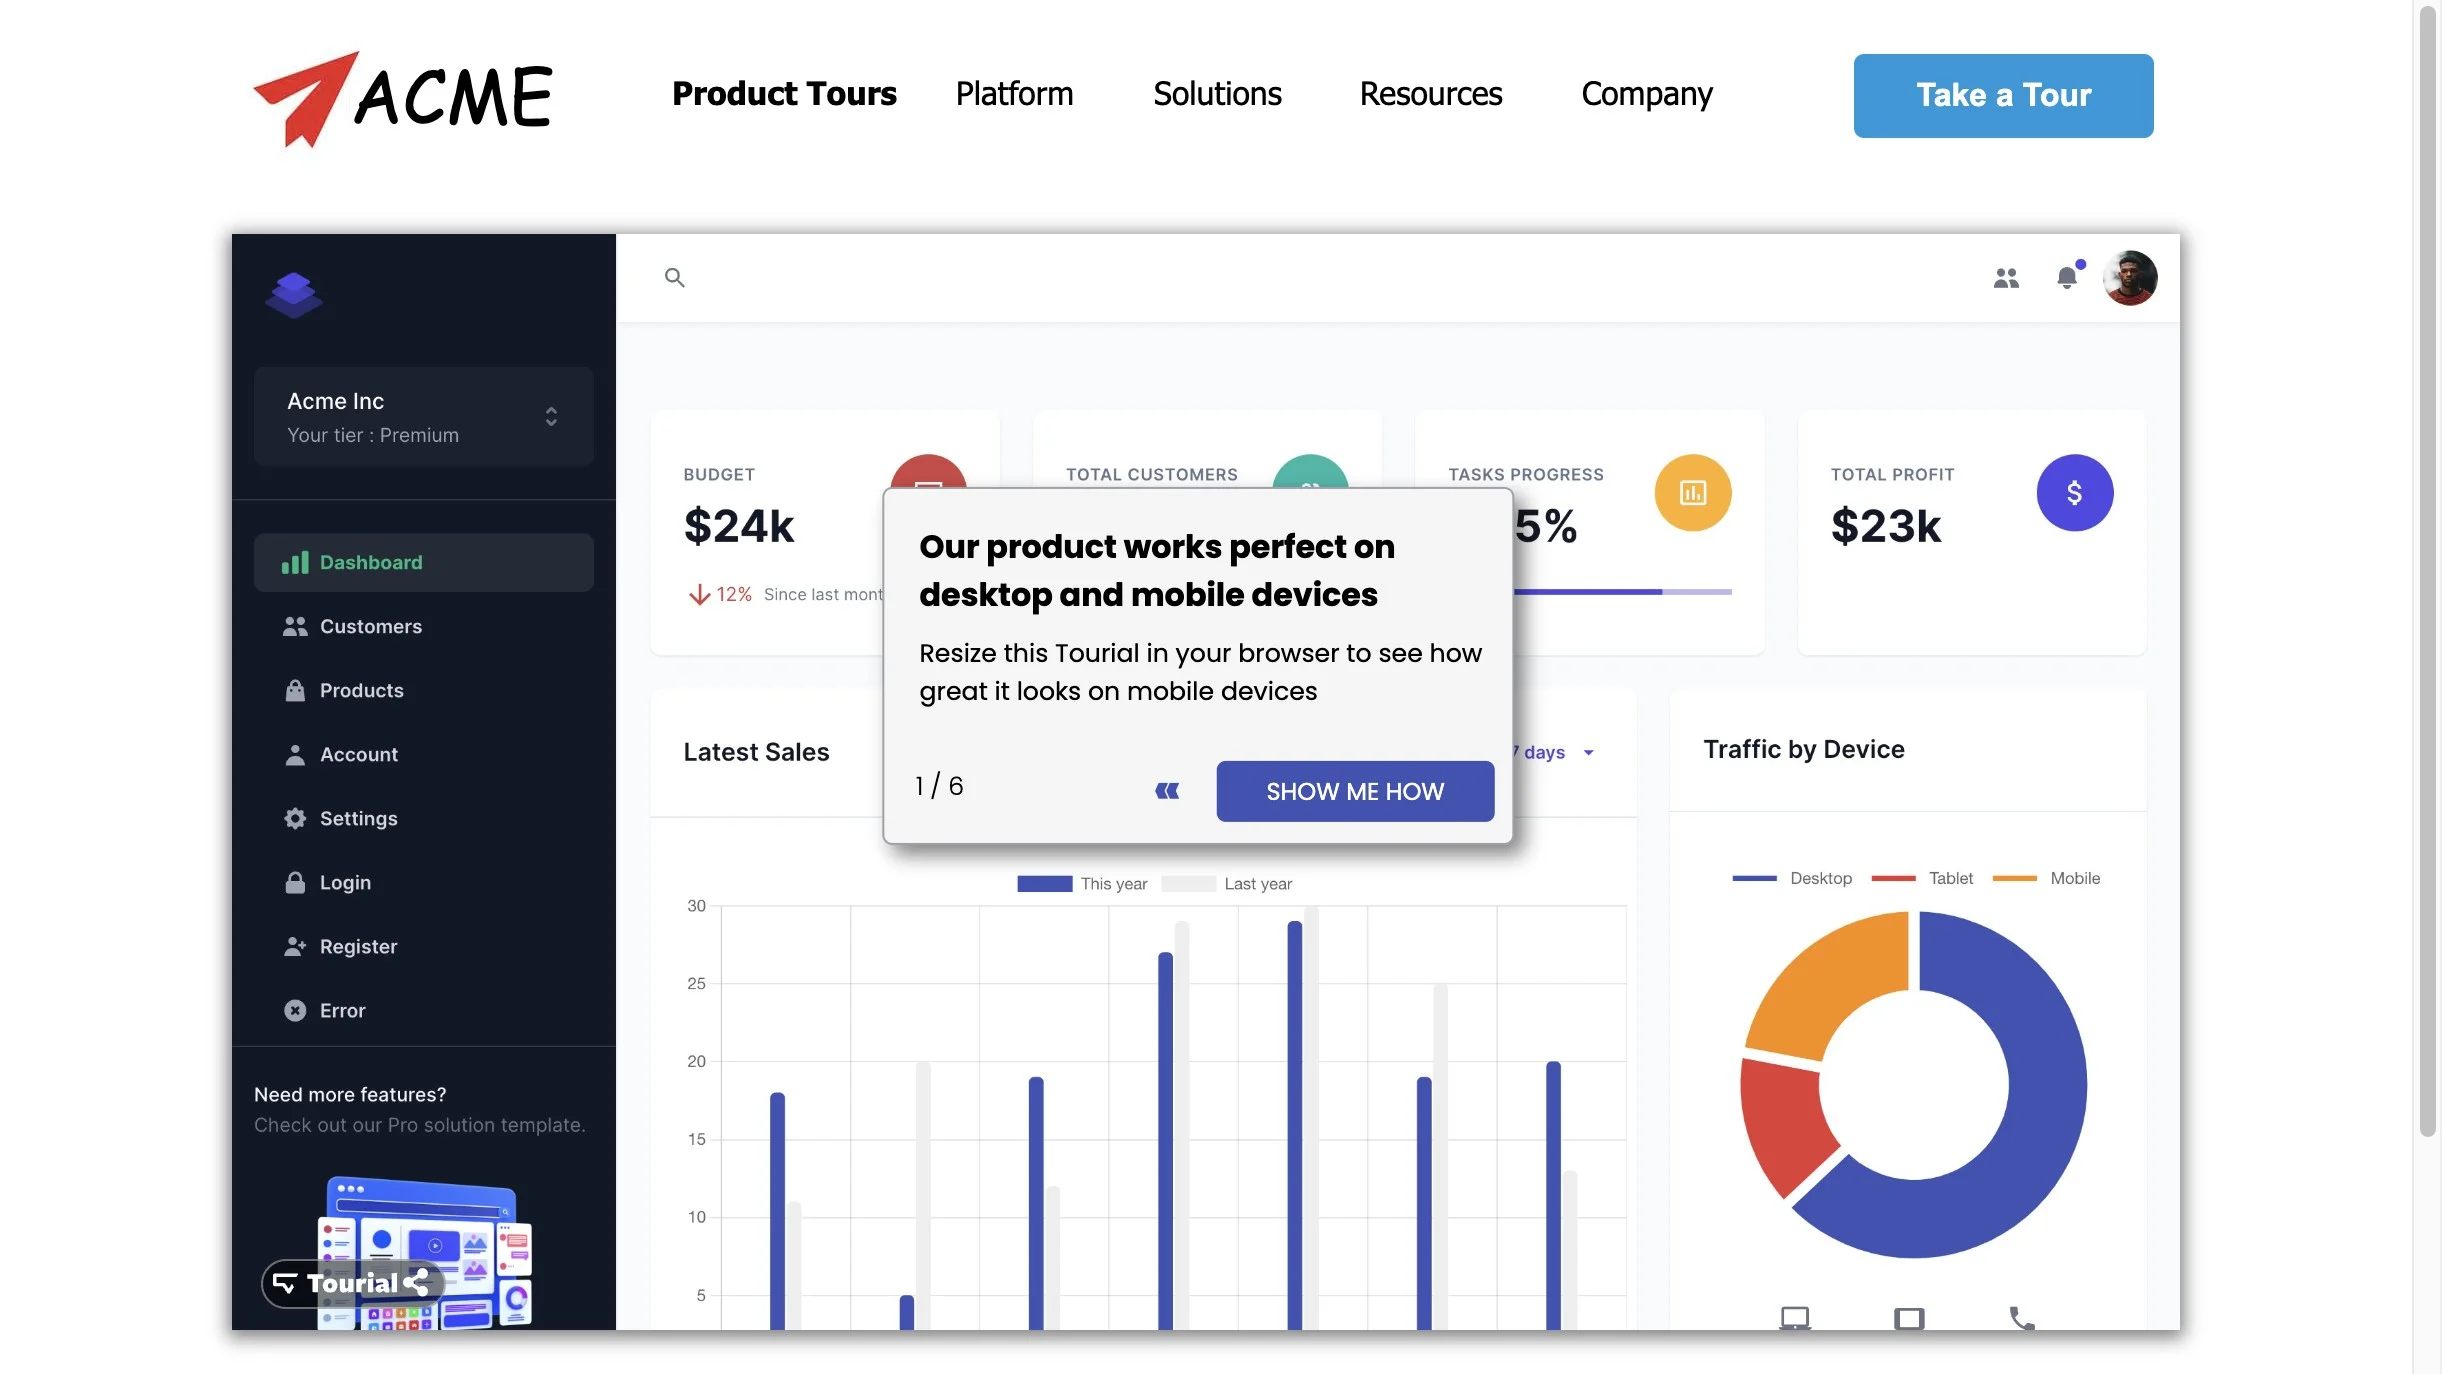Open Register in the sidebar
The height and width of the screenshot is (1374, 2442).
[x=424, y=947]
